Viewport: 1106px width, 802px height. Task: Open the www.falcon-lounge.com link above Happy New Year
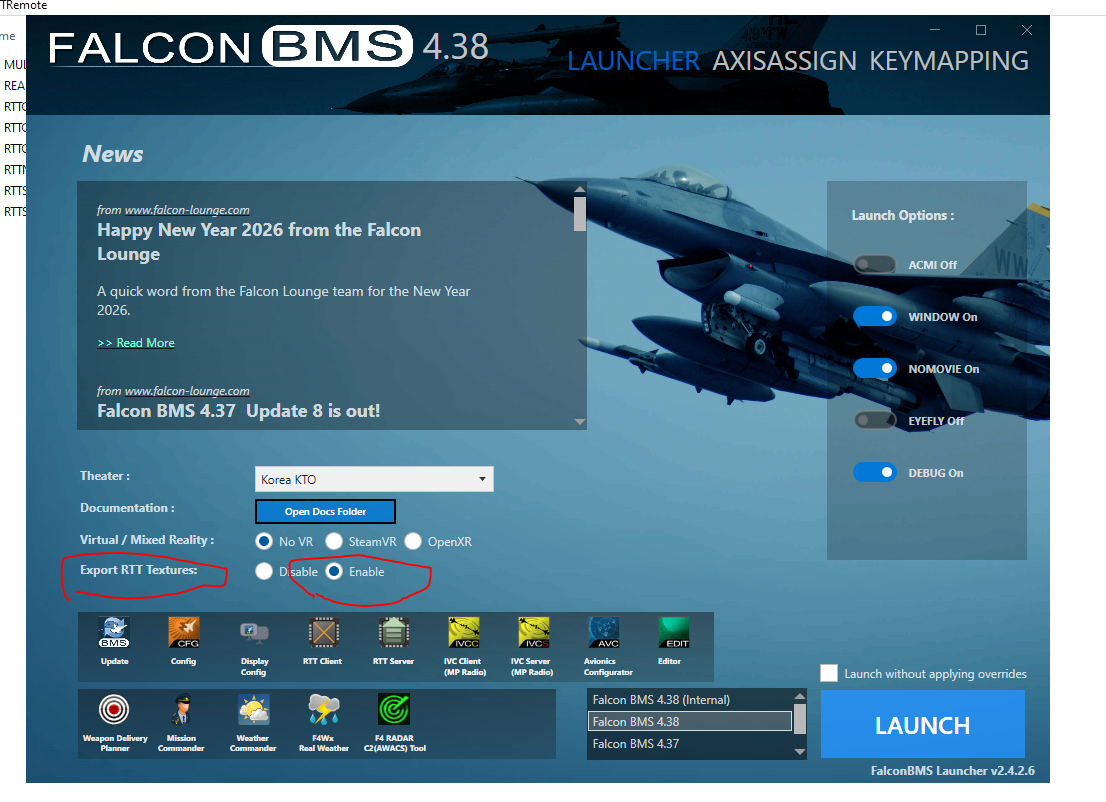click(x=187, y=210)
